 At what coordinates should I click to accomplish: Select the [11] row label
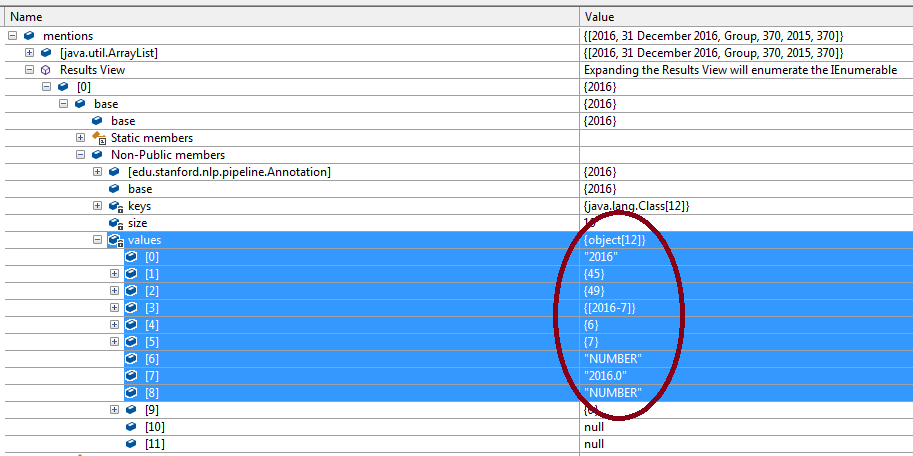coord(155,444)
